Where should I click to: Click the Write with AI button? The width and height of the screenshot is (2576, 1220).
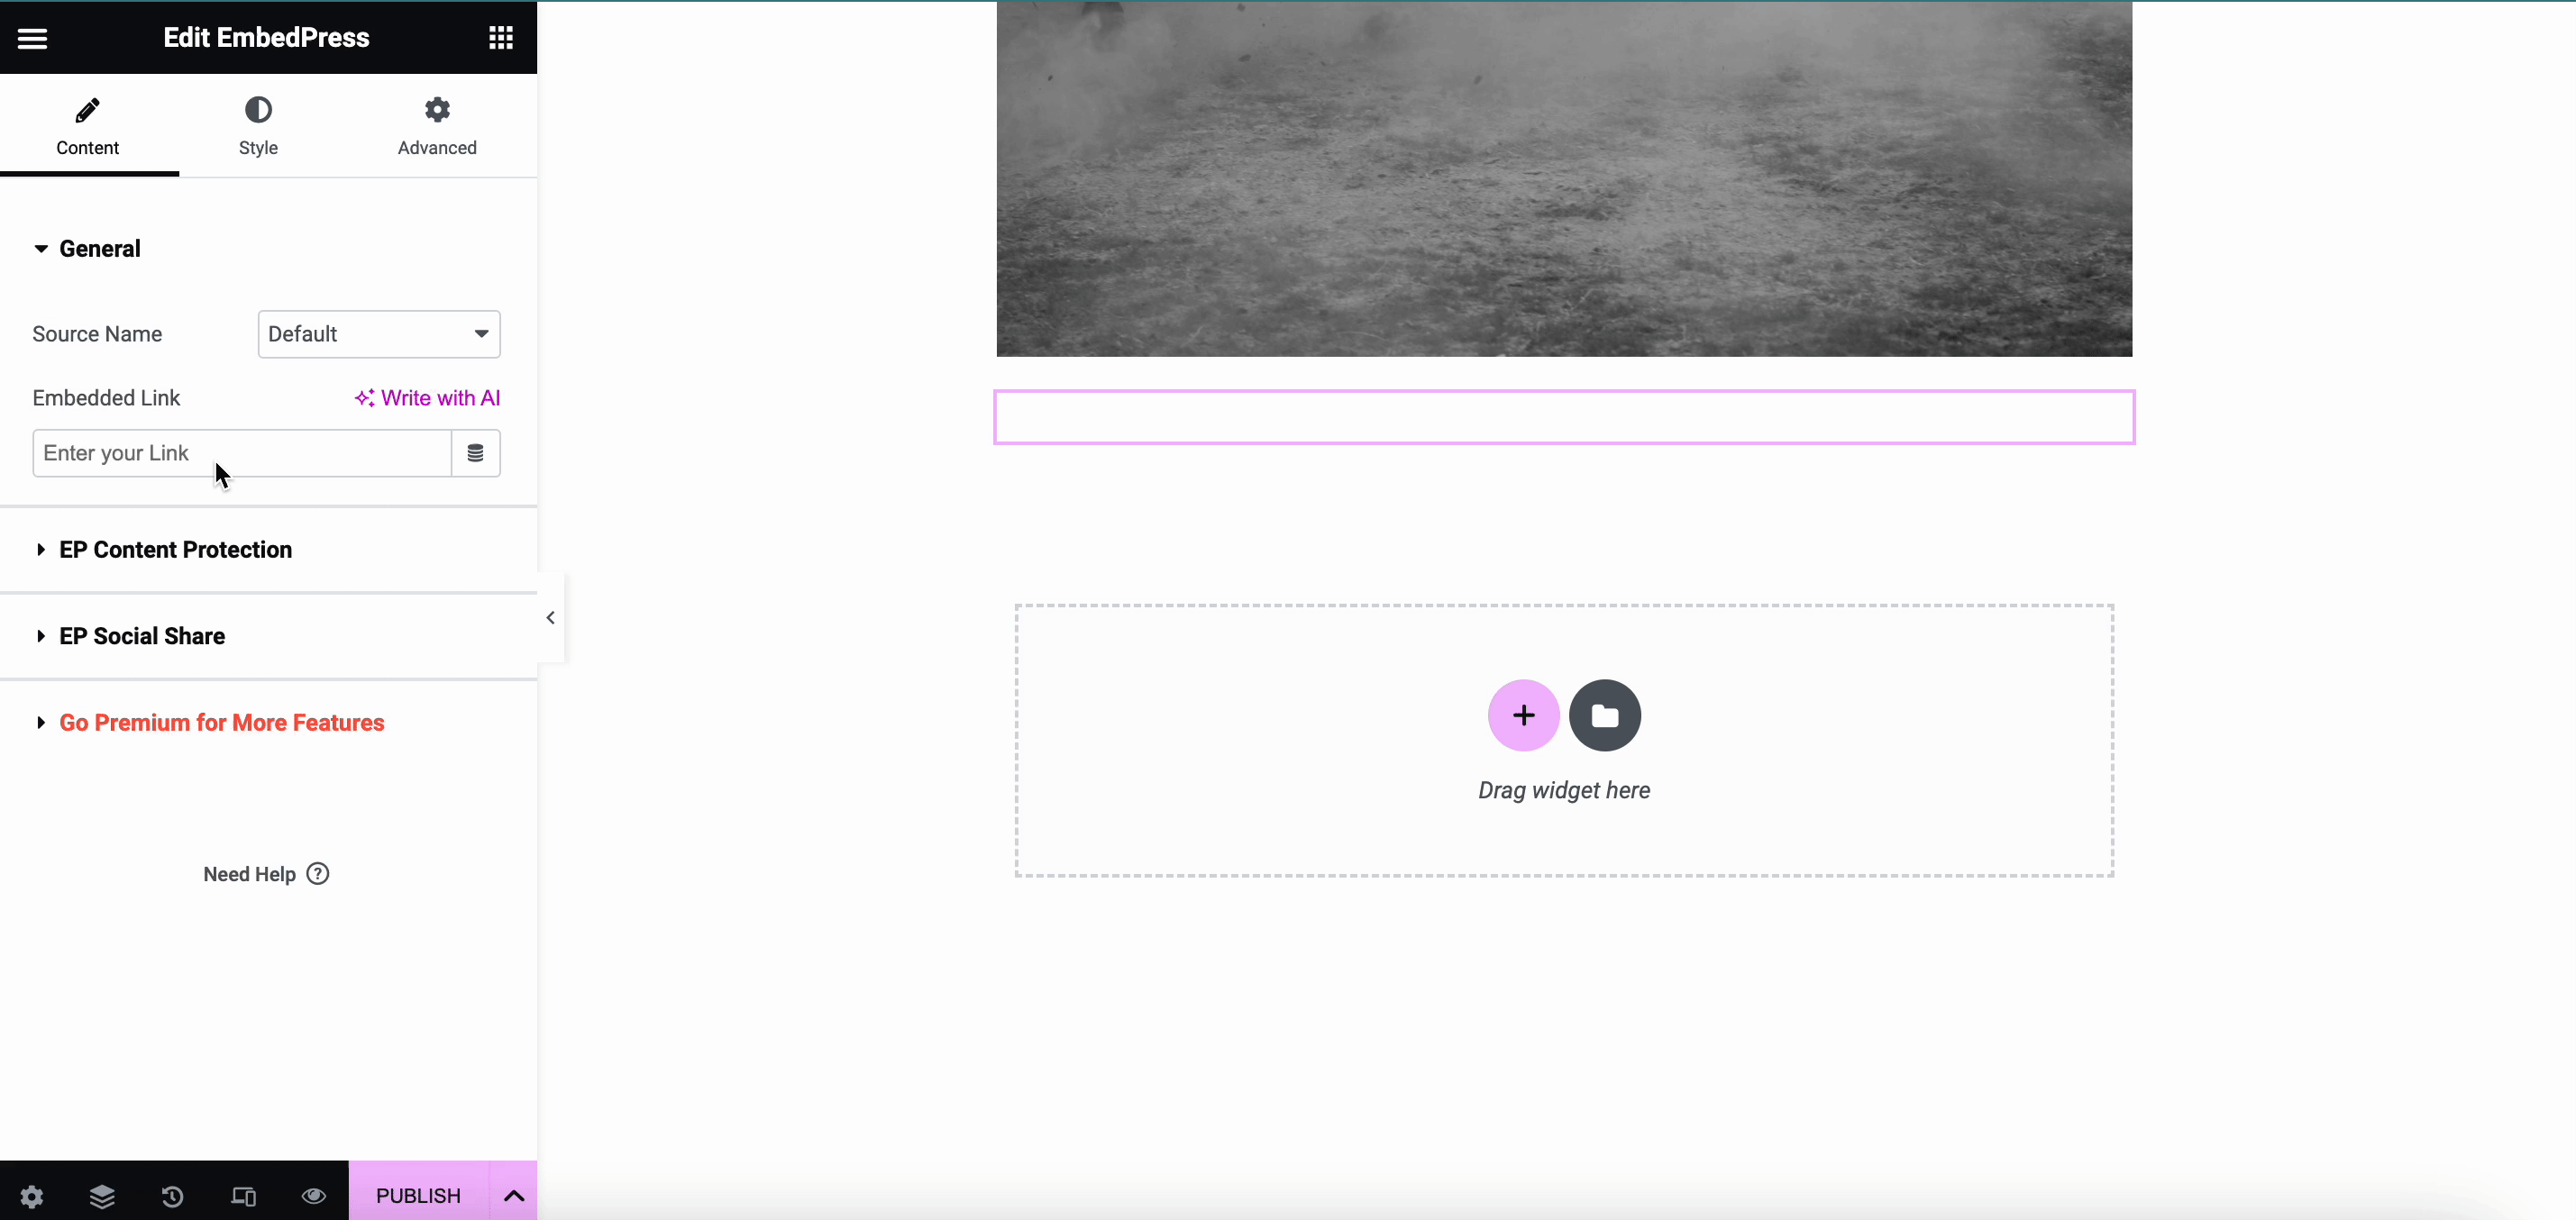427,397
